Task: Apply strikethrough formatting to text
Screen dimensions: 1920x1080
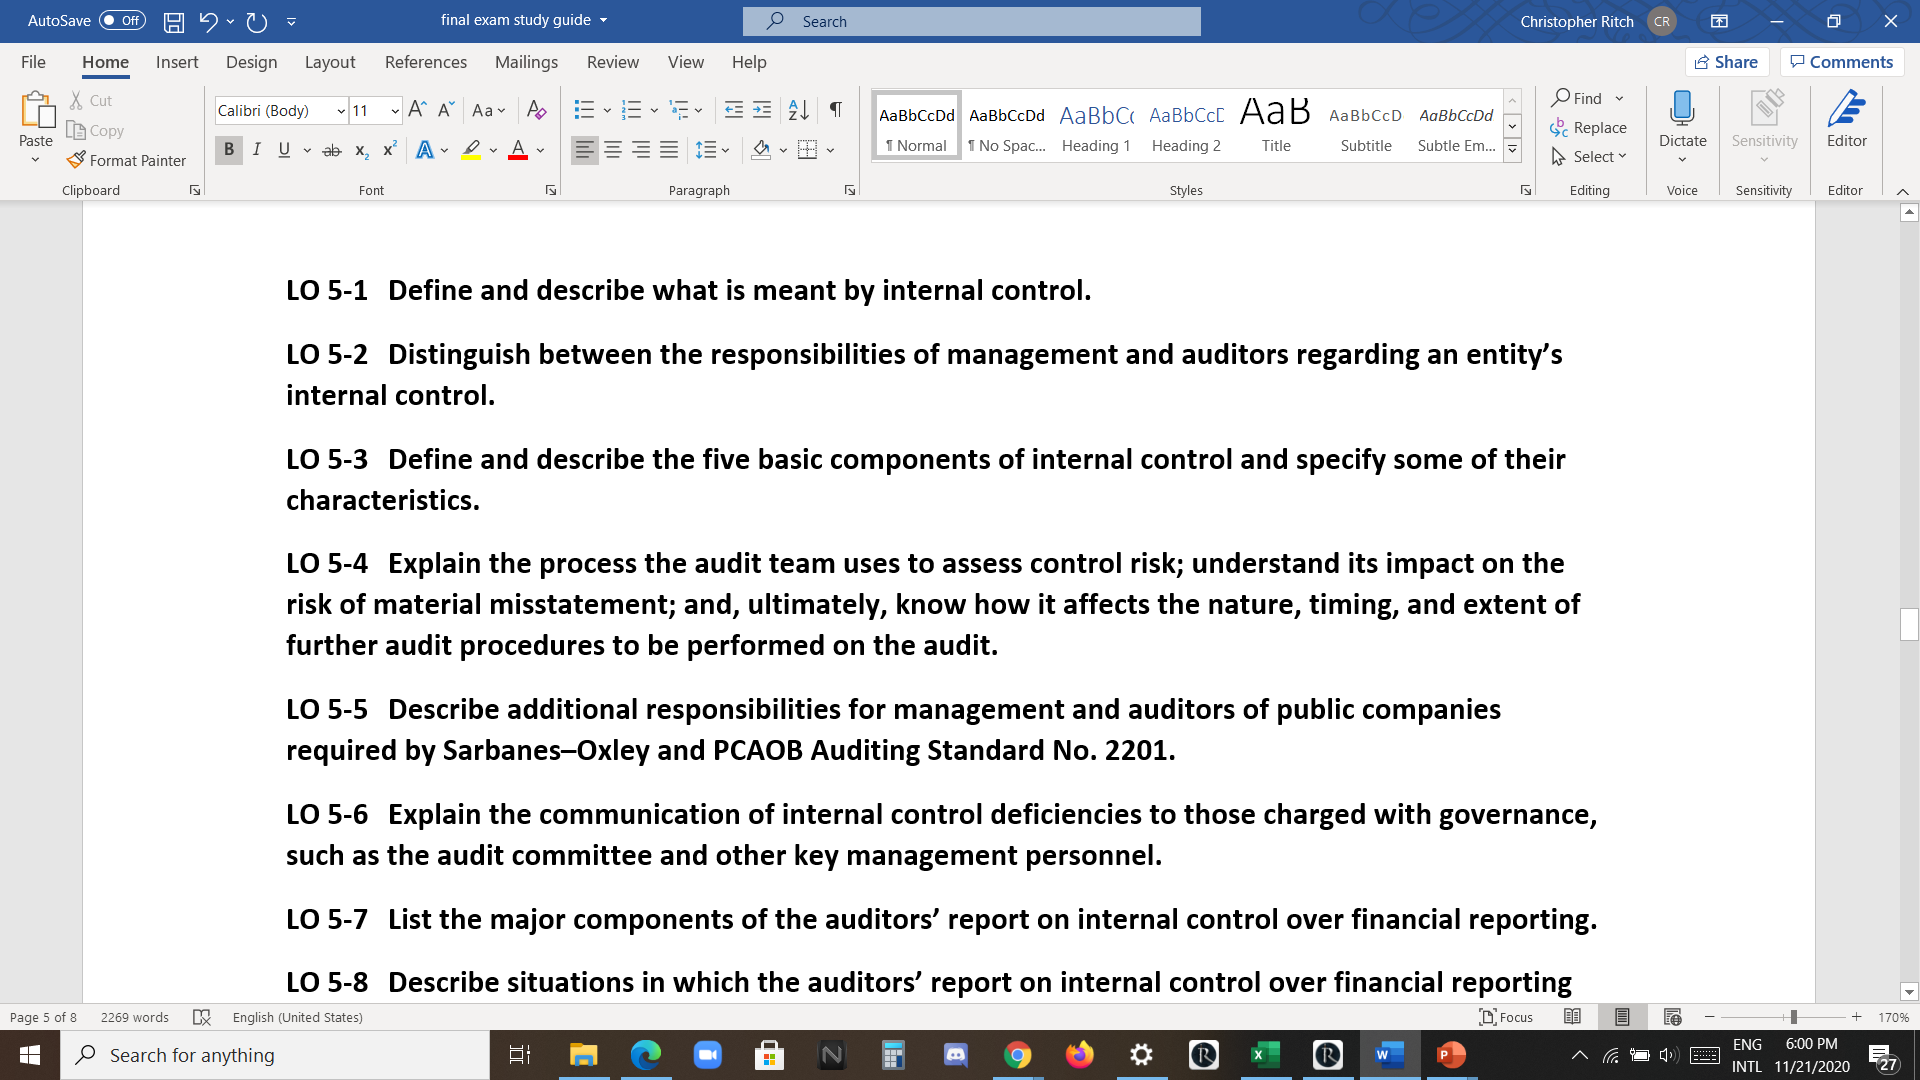Action: (x=332, y=150)
